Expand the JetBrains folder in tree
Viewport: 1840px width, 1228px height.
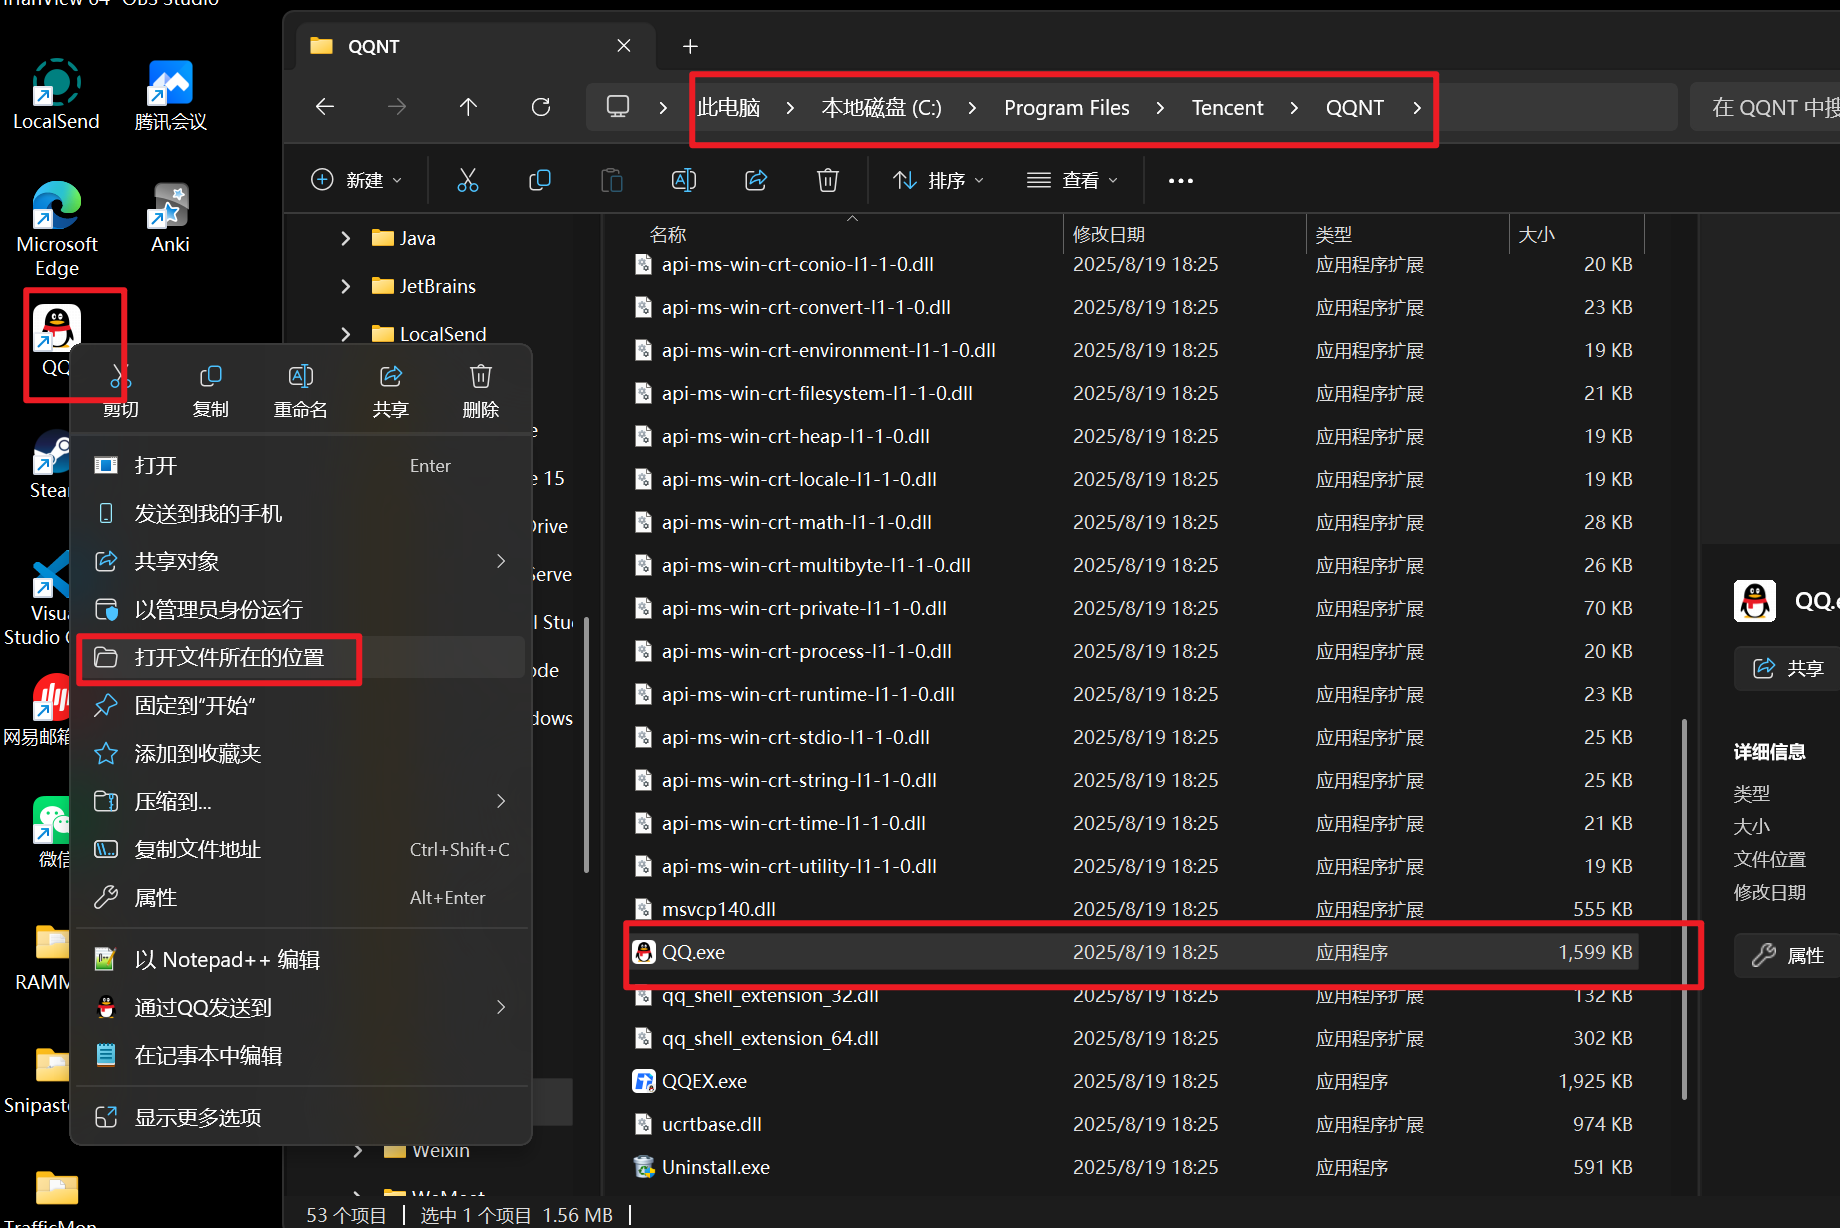tap(346, 286)
